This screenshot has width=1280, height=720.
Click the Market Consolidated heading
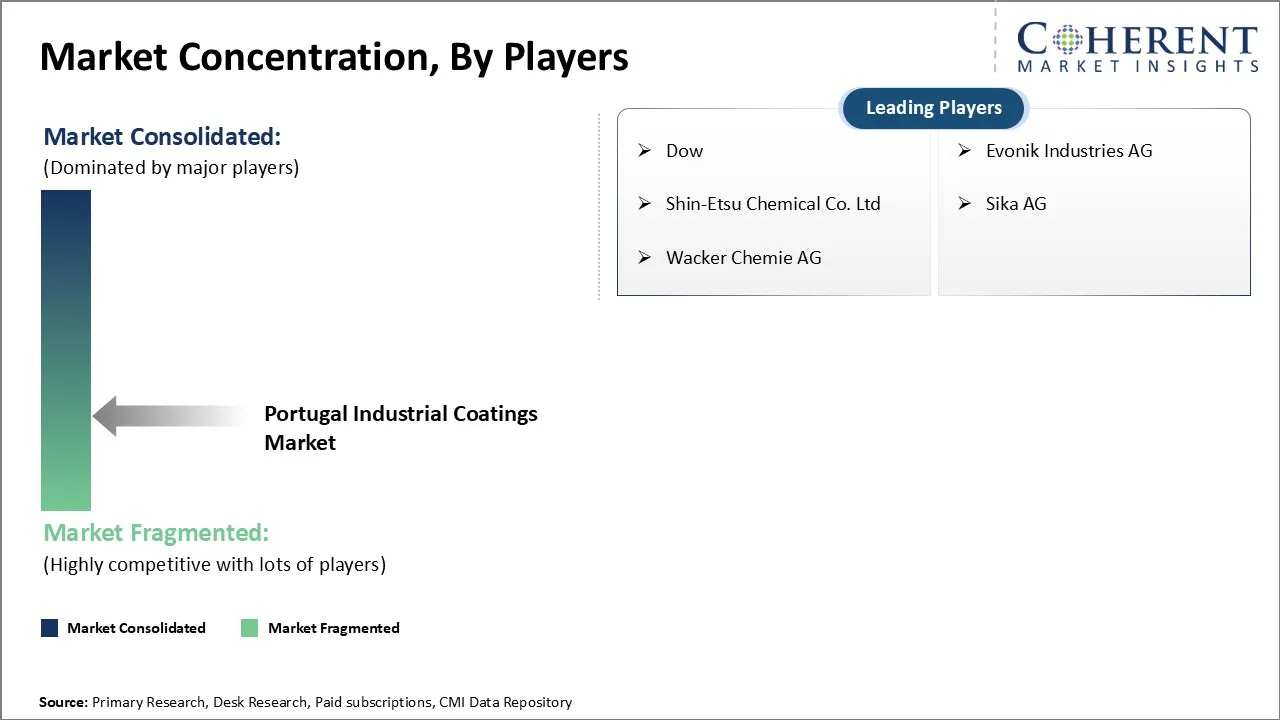(162, 136)
